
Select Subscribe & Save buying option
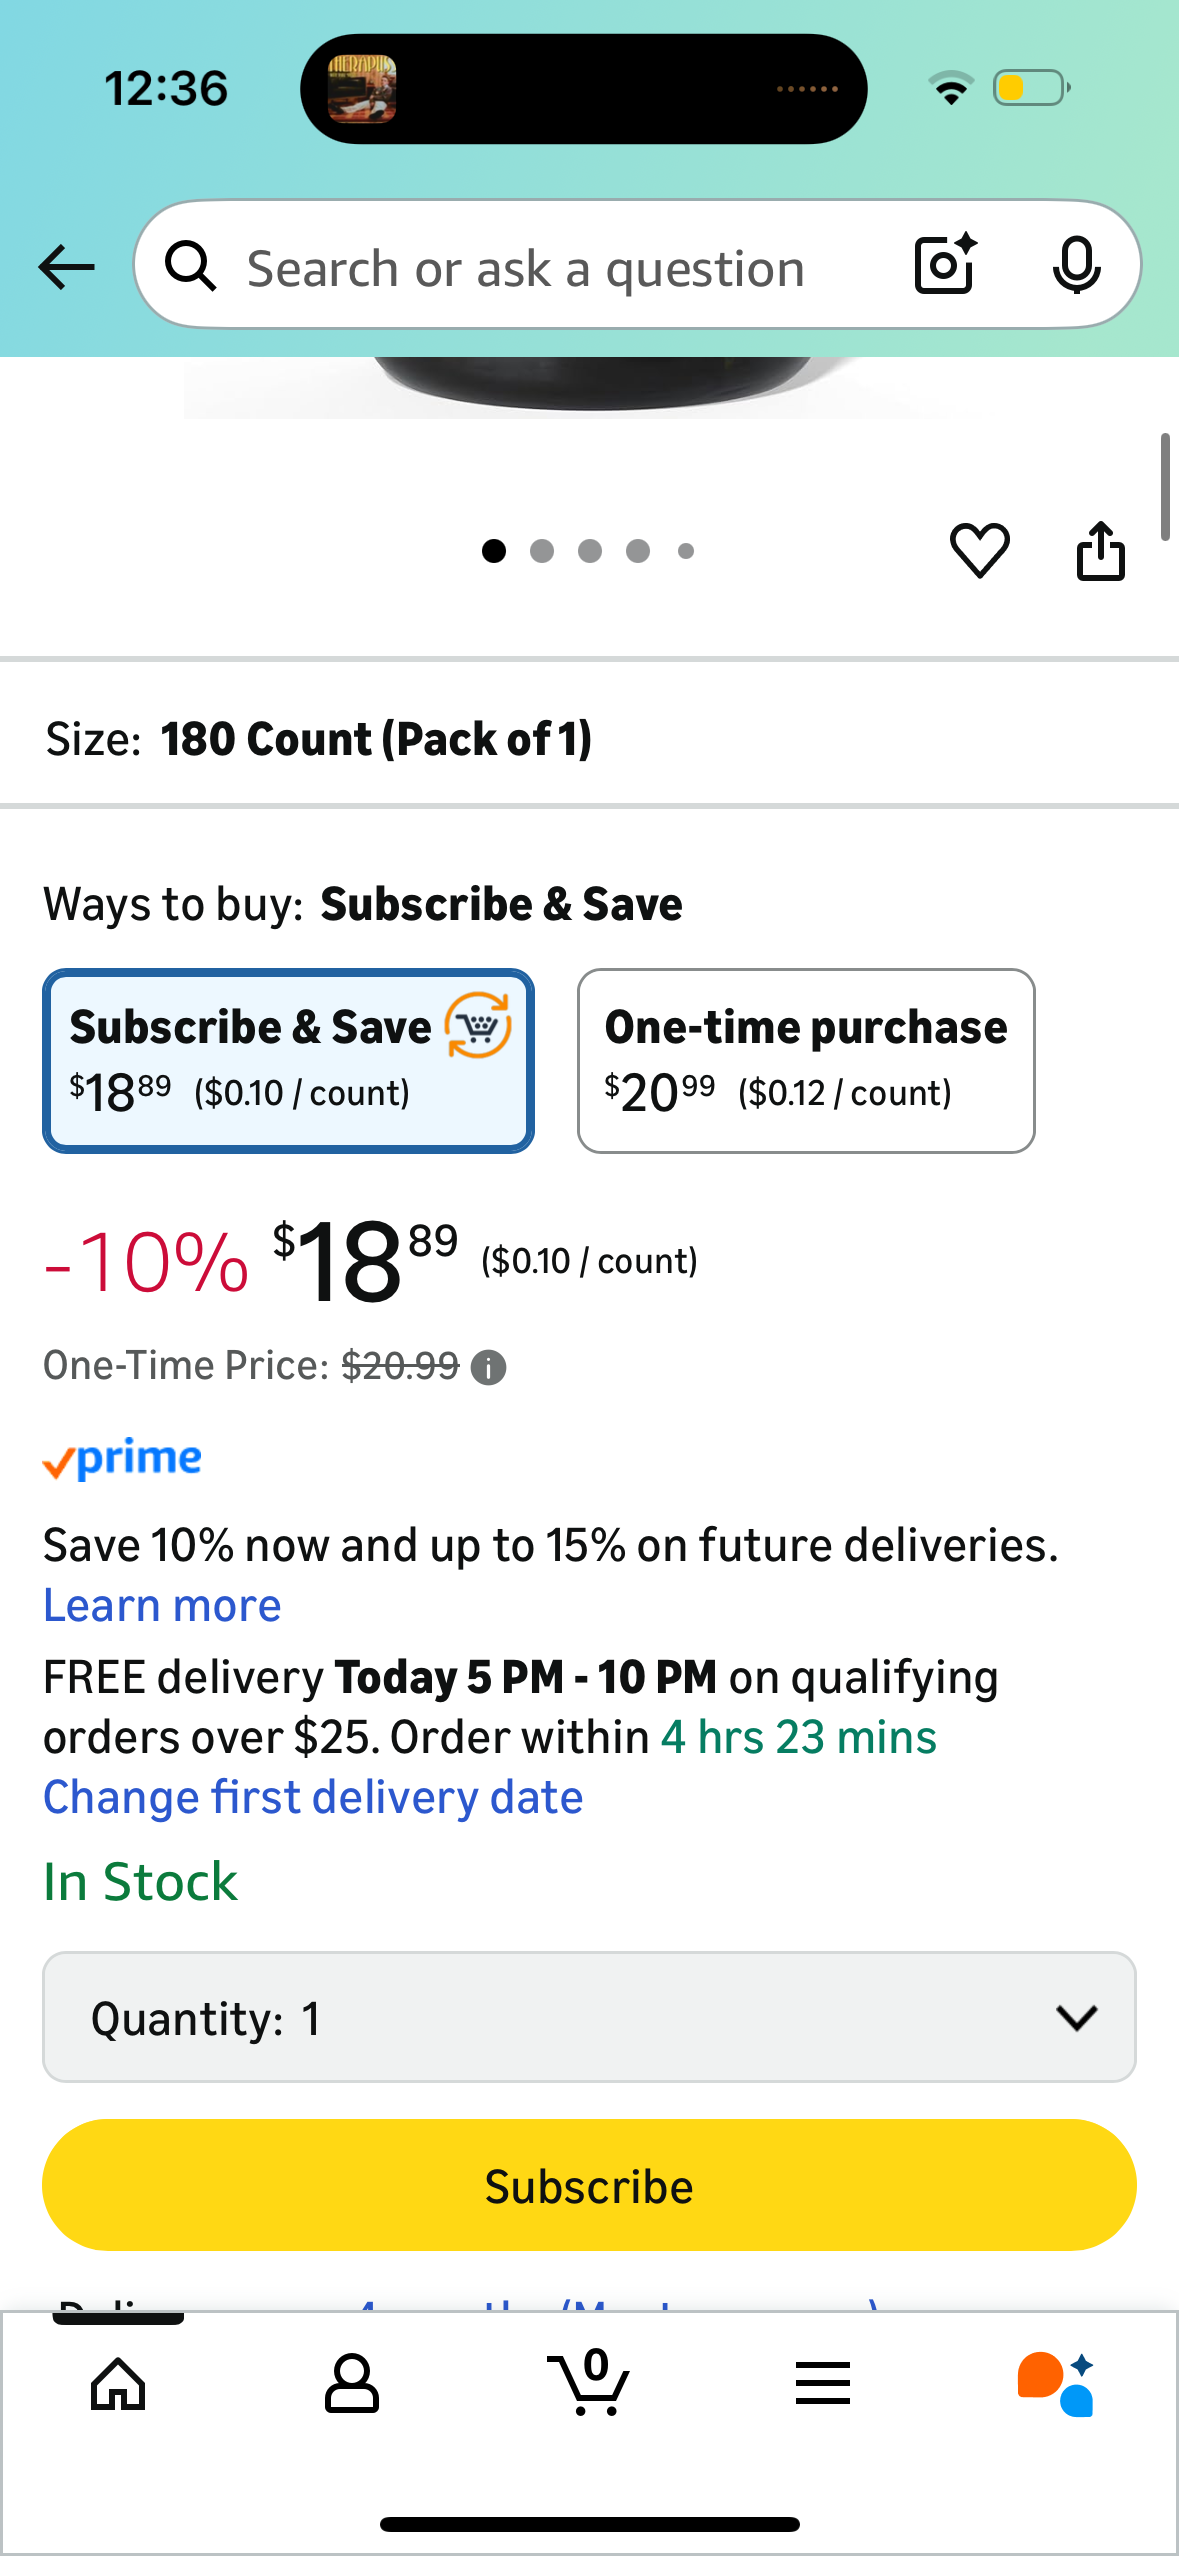pos(288,1061)
